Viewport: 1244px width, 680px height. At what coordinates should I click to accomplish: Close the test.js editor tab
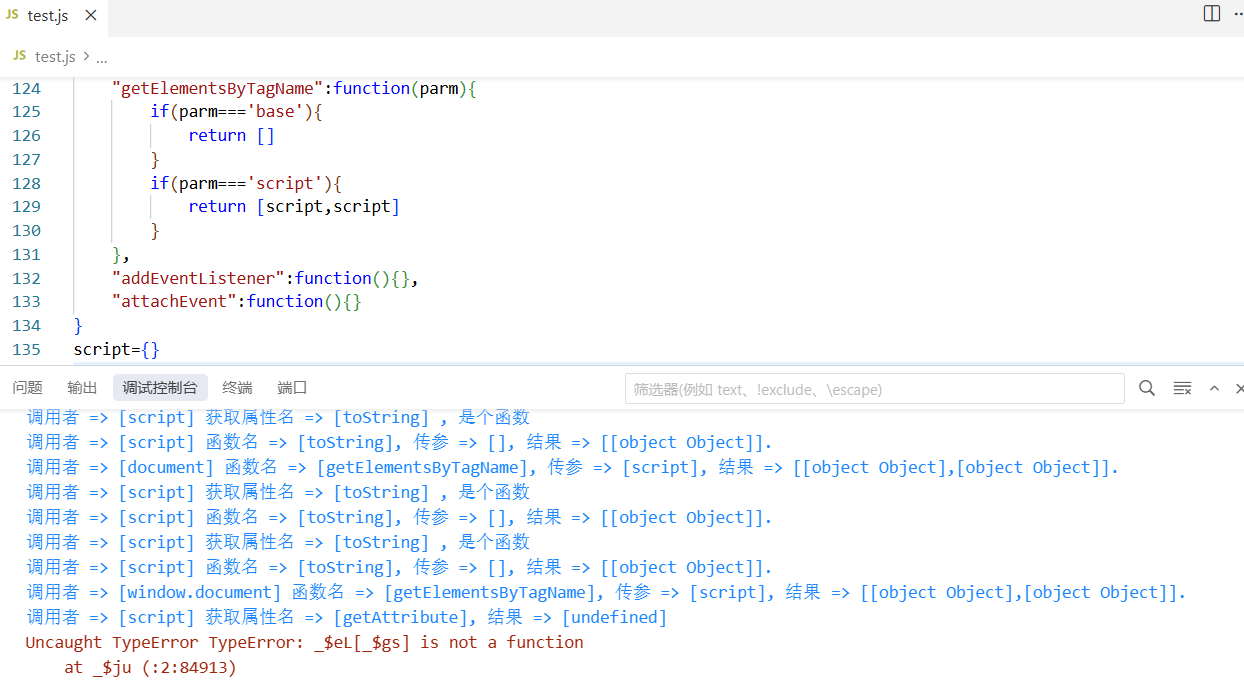tap(91, 16)
